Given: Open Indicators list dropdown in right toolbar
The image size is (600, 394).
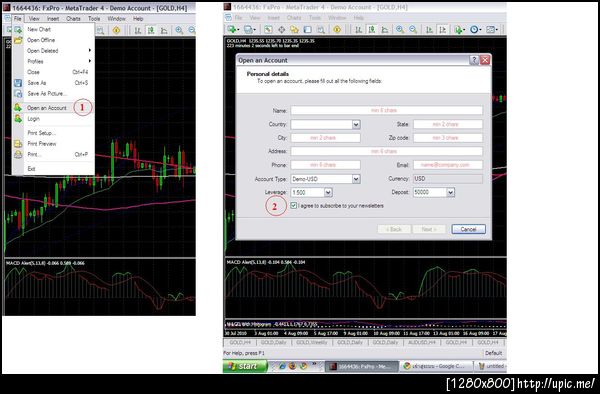Looking at the screenshot, I should (459, 29).
